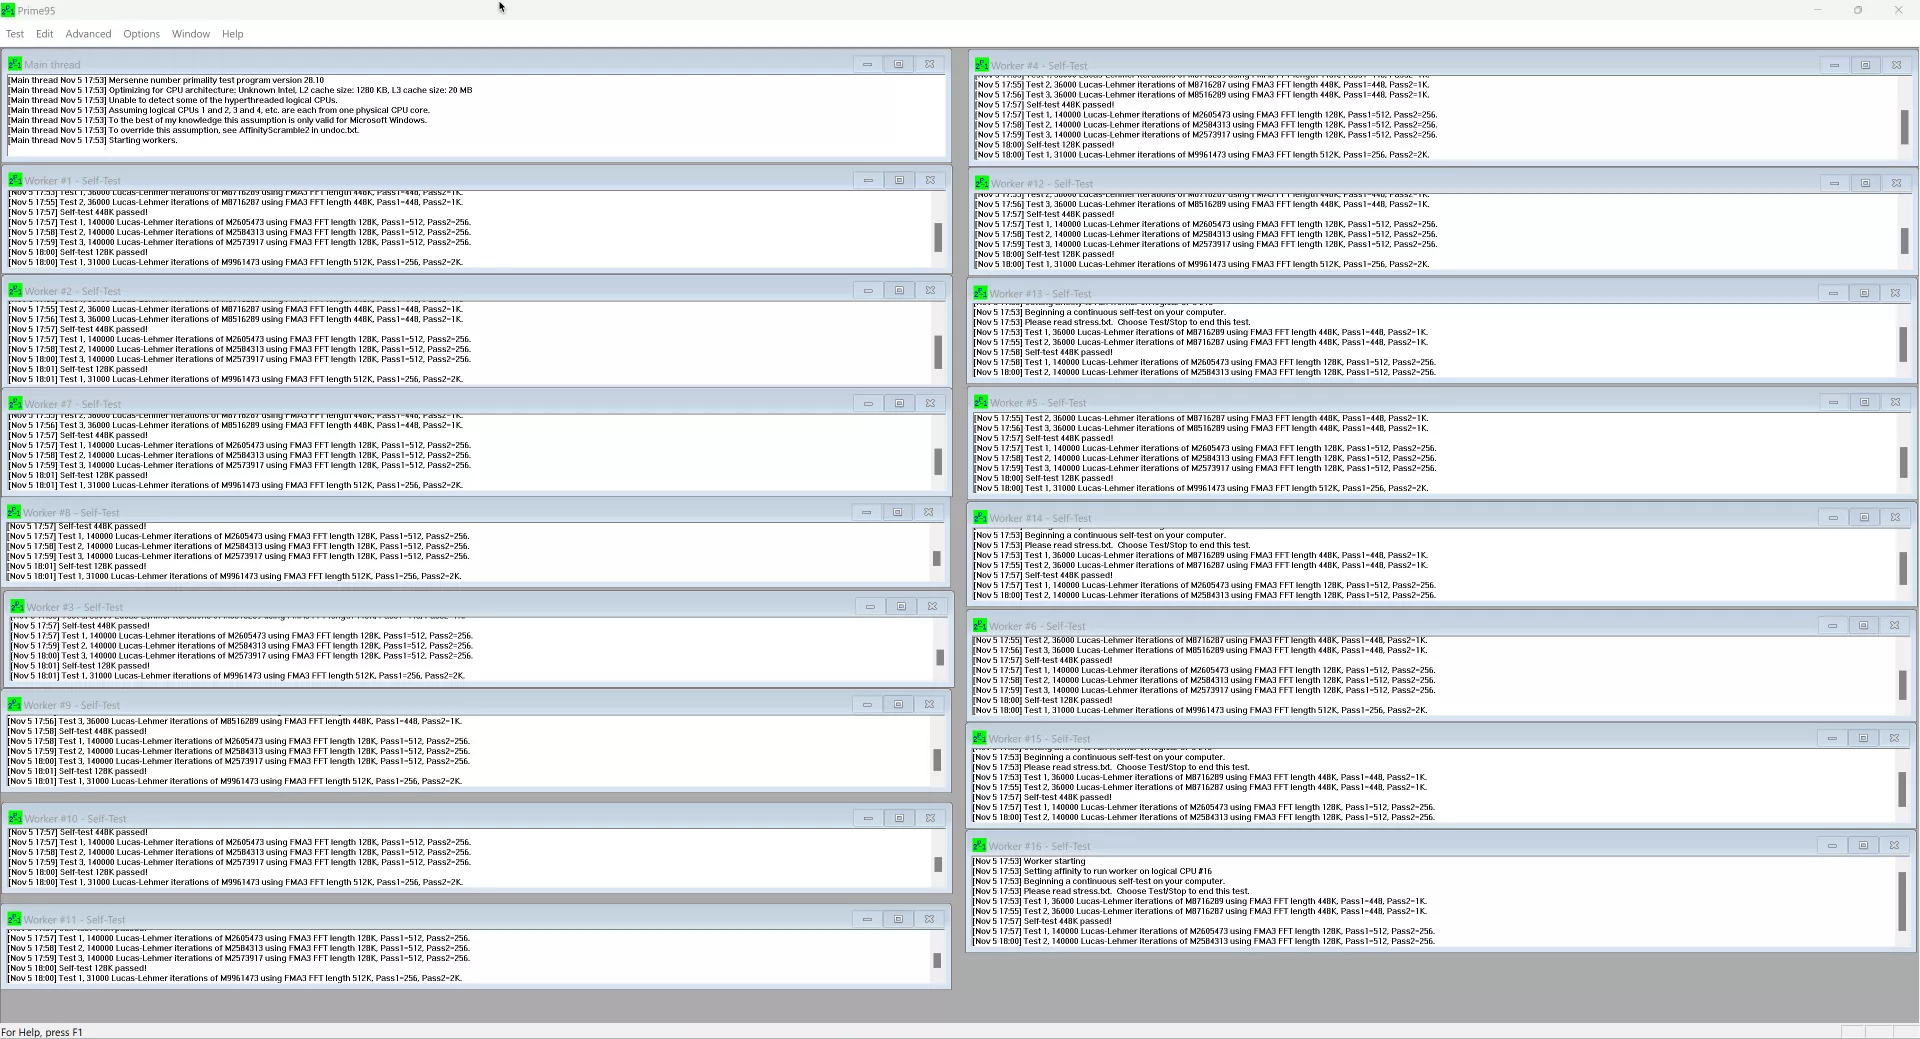Click the Worker #5 window icon
The image size is (1920, 1039).
(x=980, y=402)
